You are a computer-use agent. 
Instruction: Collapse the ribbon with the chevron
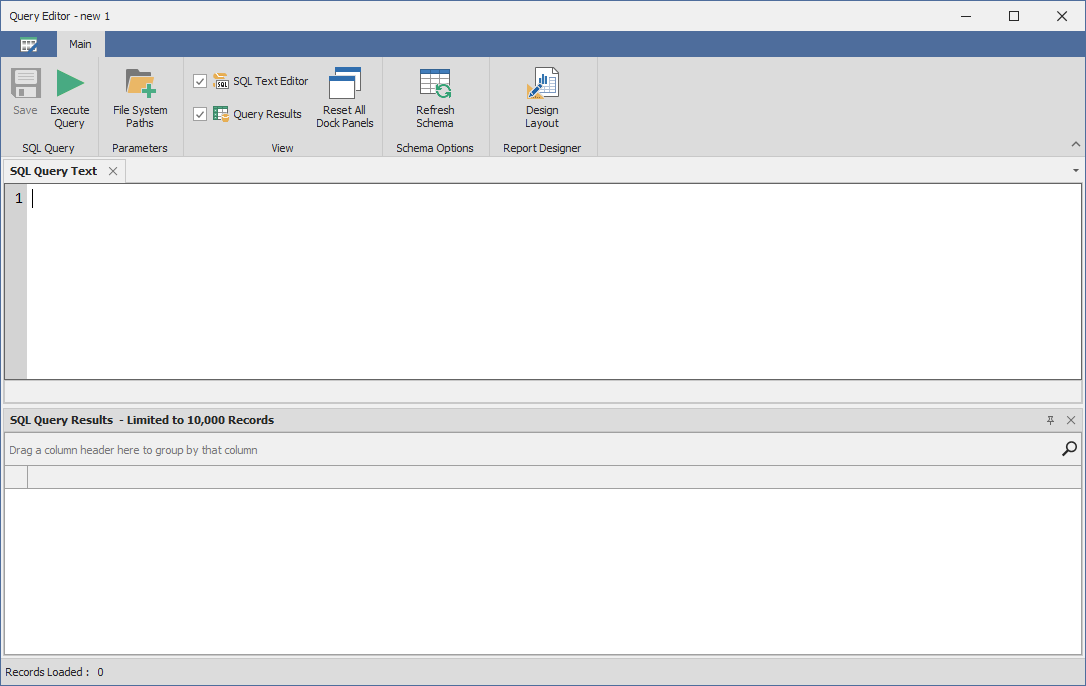coord(1075,143)
